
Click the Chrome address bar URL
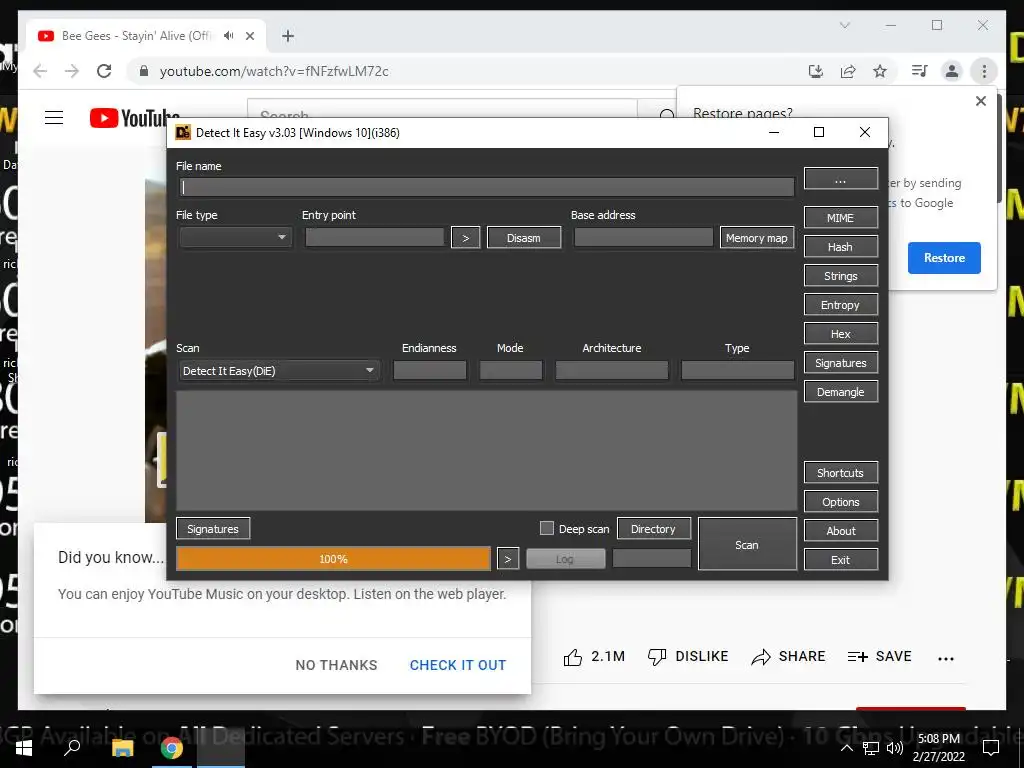[x=274, y=71]
